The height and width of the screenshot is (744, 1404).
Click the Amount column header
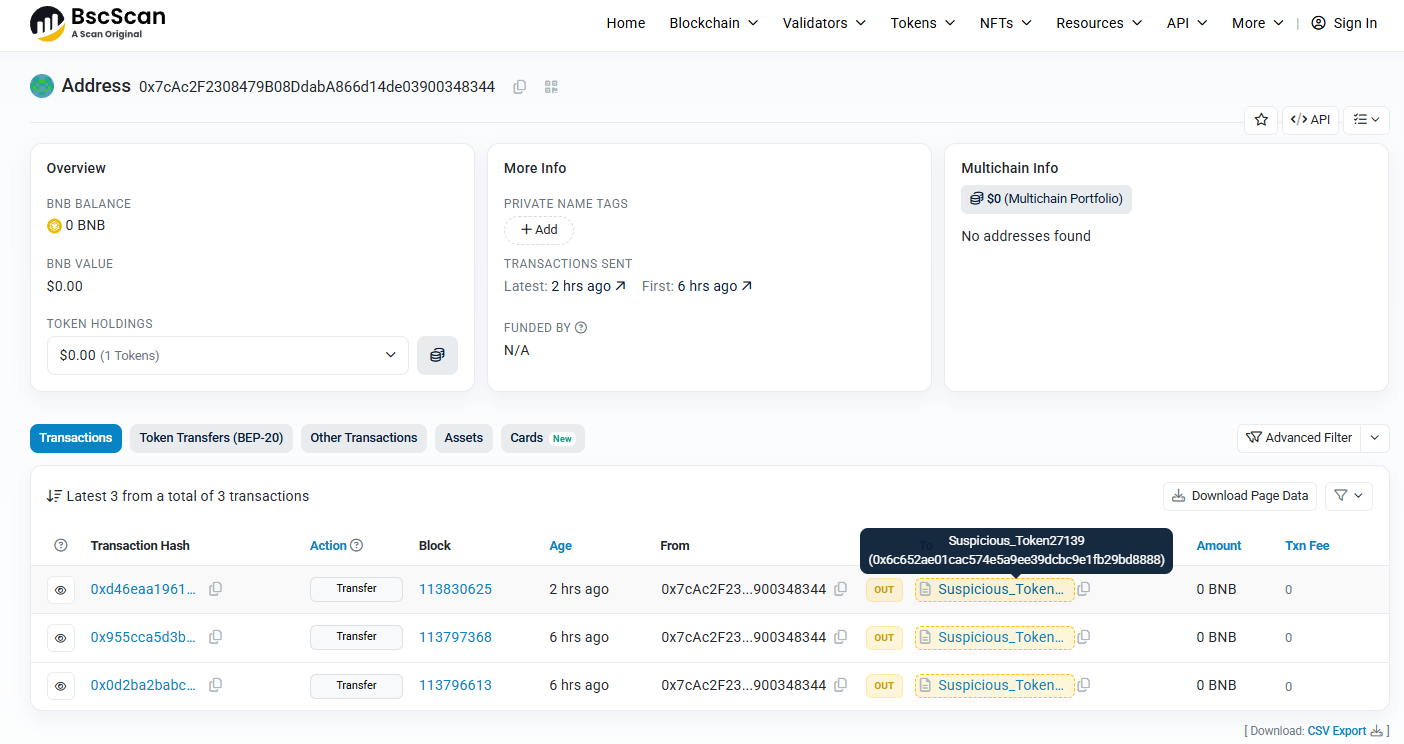(x=1219, y=546)
